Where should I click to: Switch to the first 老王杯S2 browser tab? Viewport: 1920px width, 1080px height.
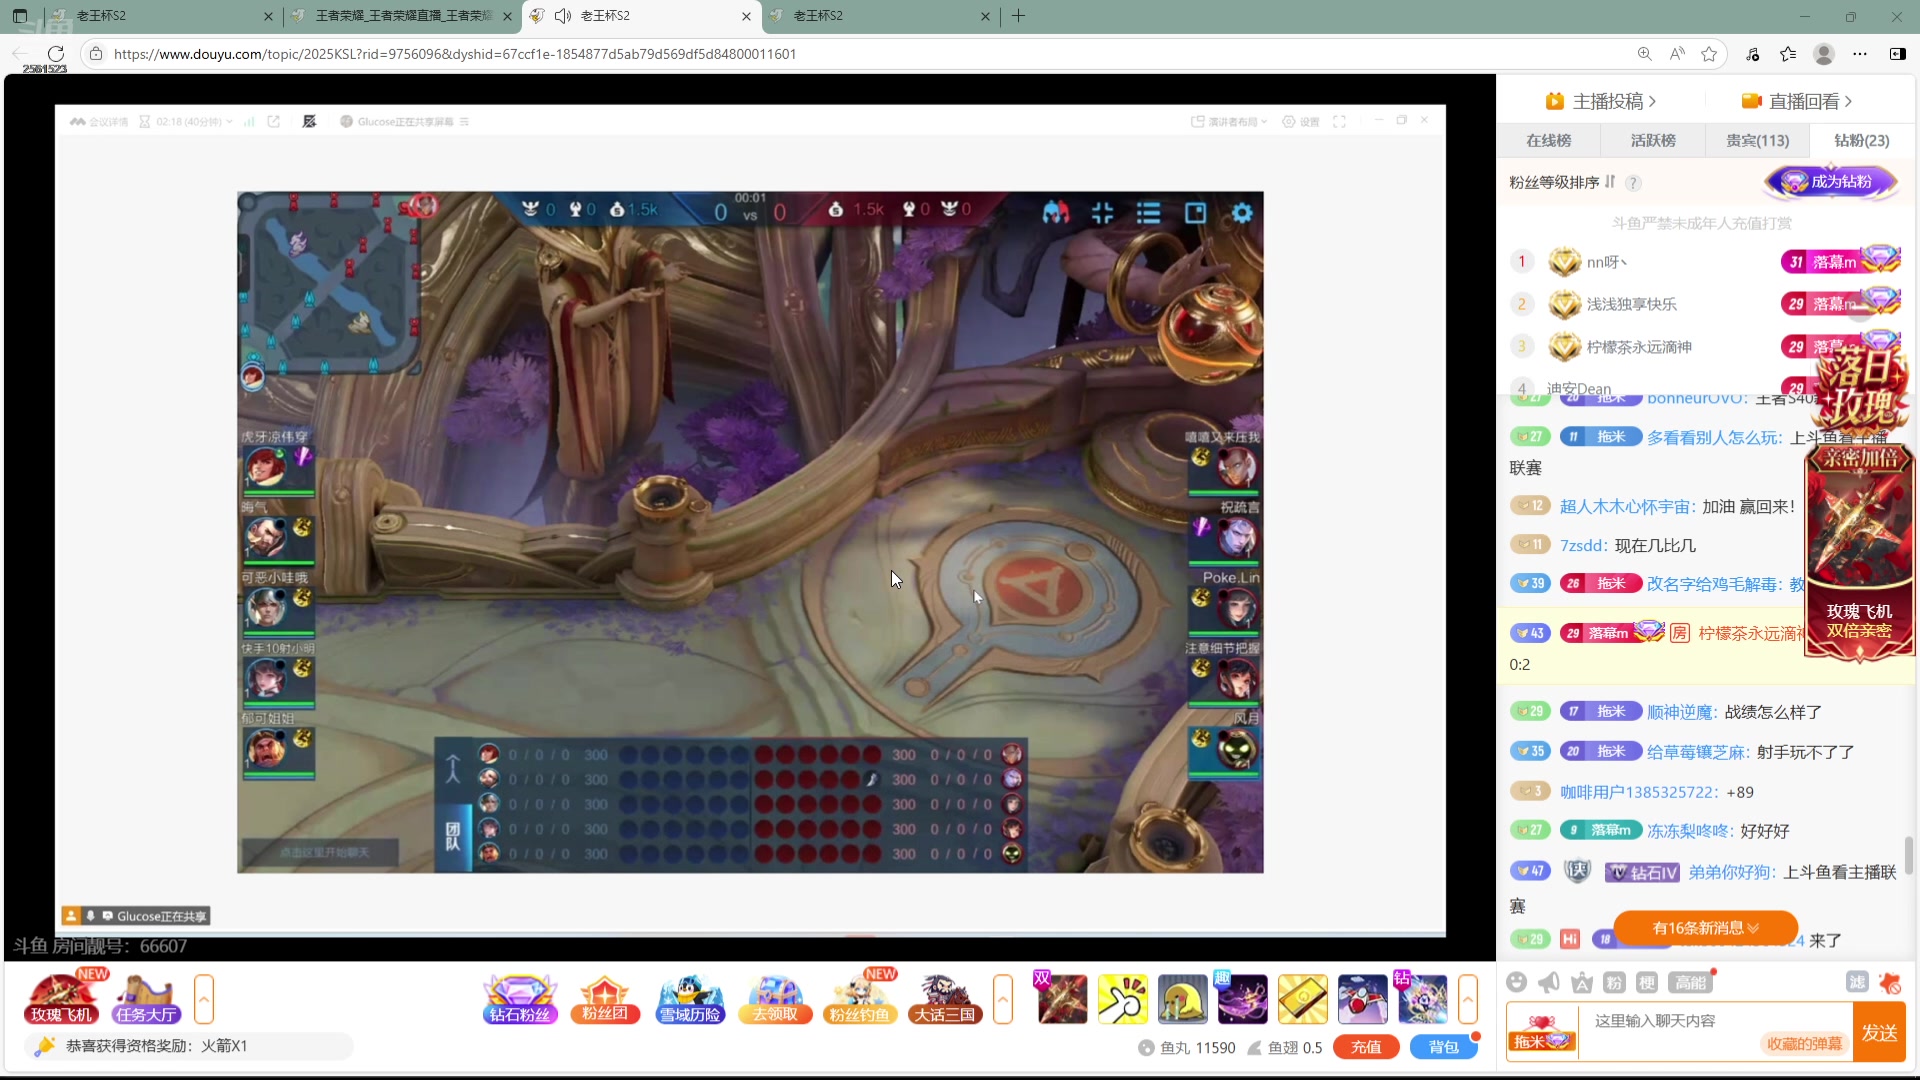(160, 16)
